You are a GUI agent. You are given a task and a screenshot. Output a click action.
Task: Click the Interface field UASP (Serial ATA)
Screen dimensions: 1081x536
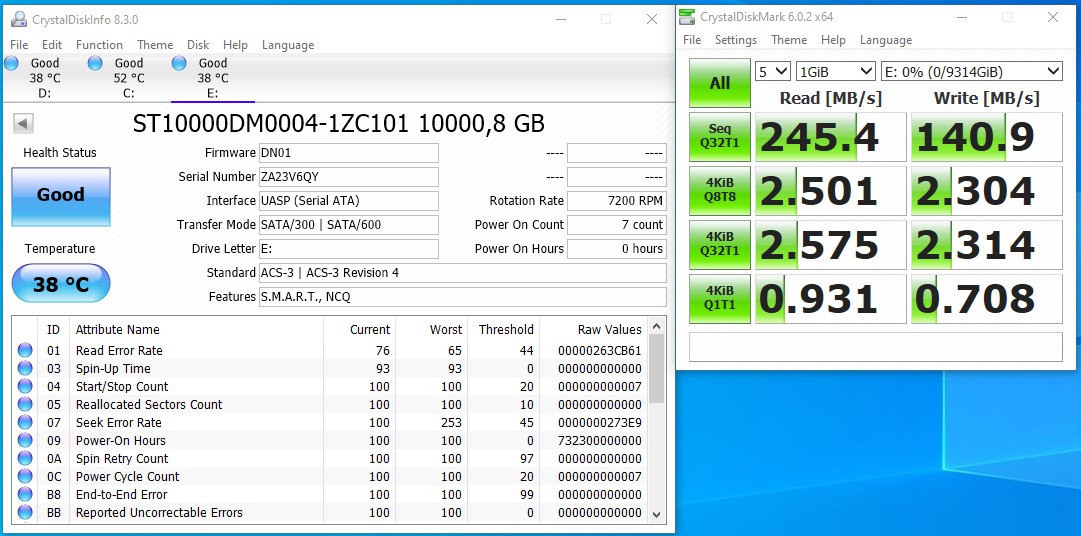coord(348,201)
